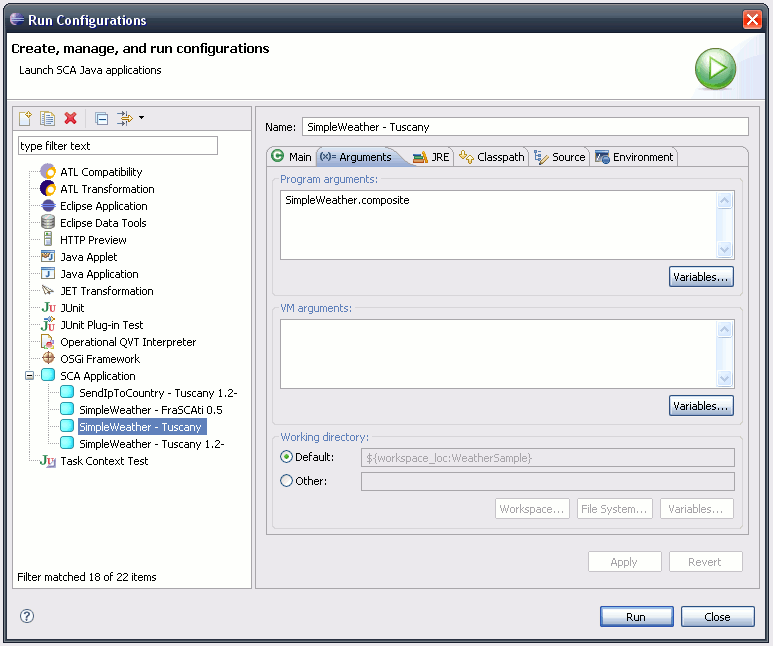Click Program arguments scrollbar up arrow
The image size is (773, 646).
tap(724, 200)
